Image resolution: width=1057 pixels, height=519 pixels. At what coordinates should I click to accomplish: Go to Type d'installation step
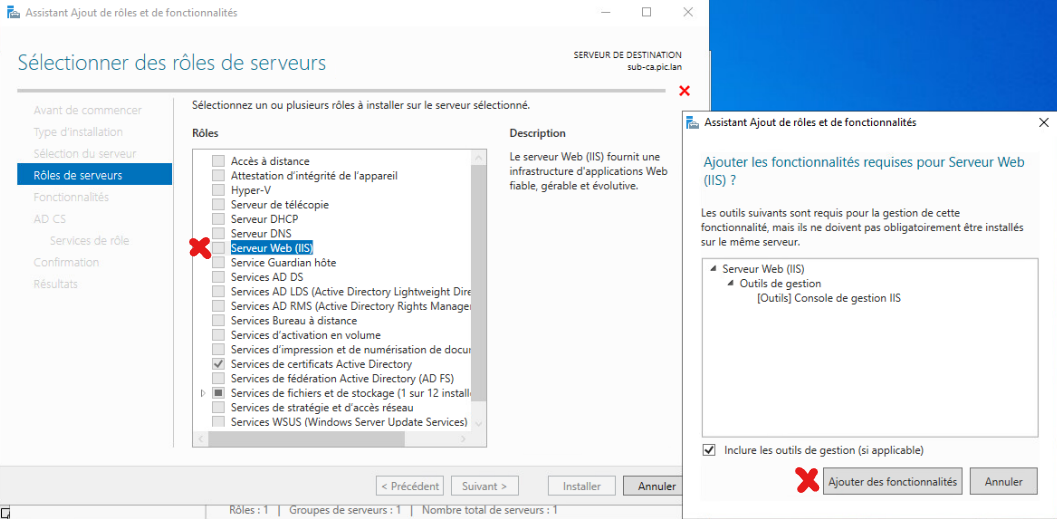[x=78, y=132]
